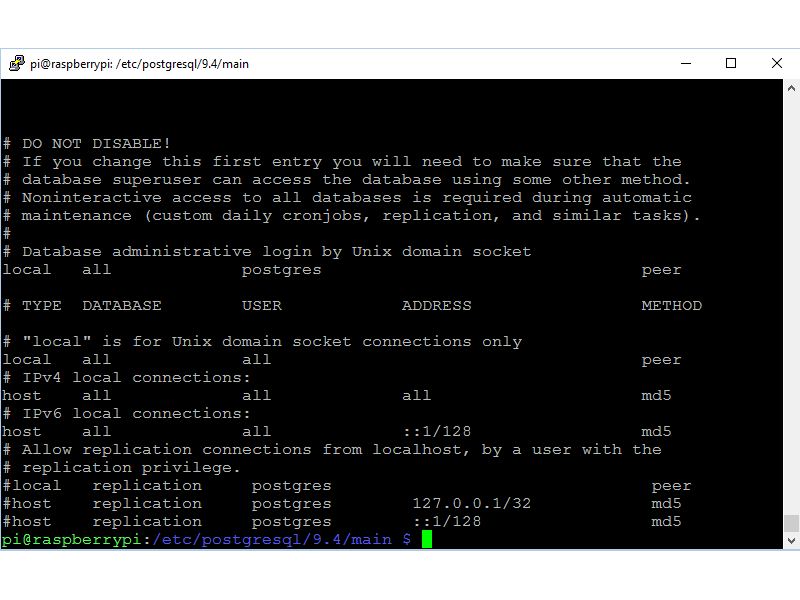Click 'maintenance (custom daily cronjobs' line
Viewport: 800px width, 600px height.
click(351, 216)
